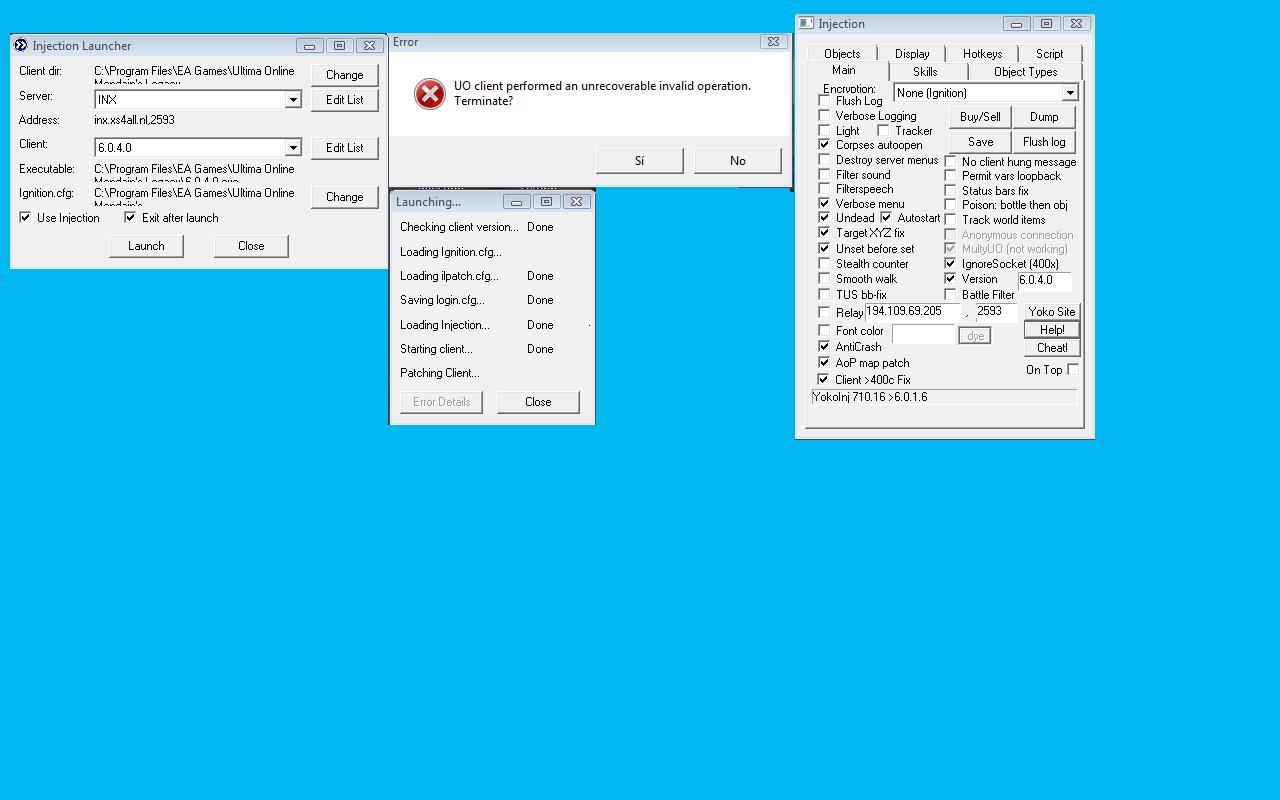Screen dimensions: 1280x800
Task: Open the Object Types tab
Action: point(1025,72)
